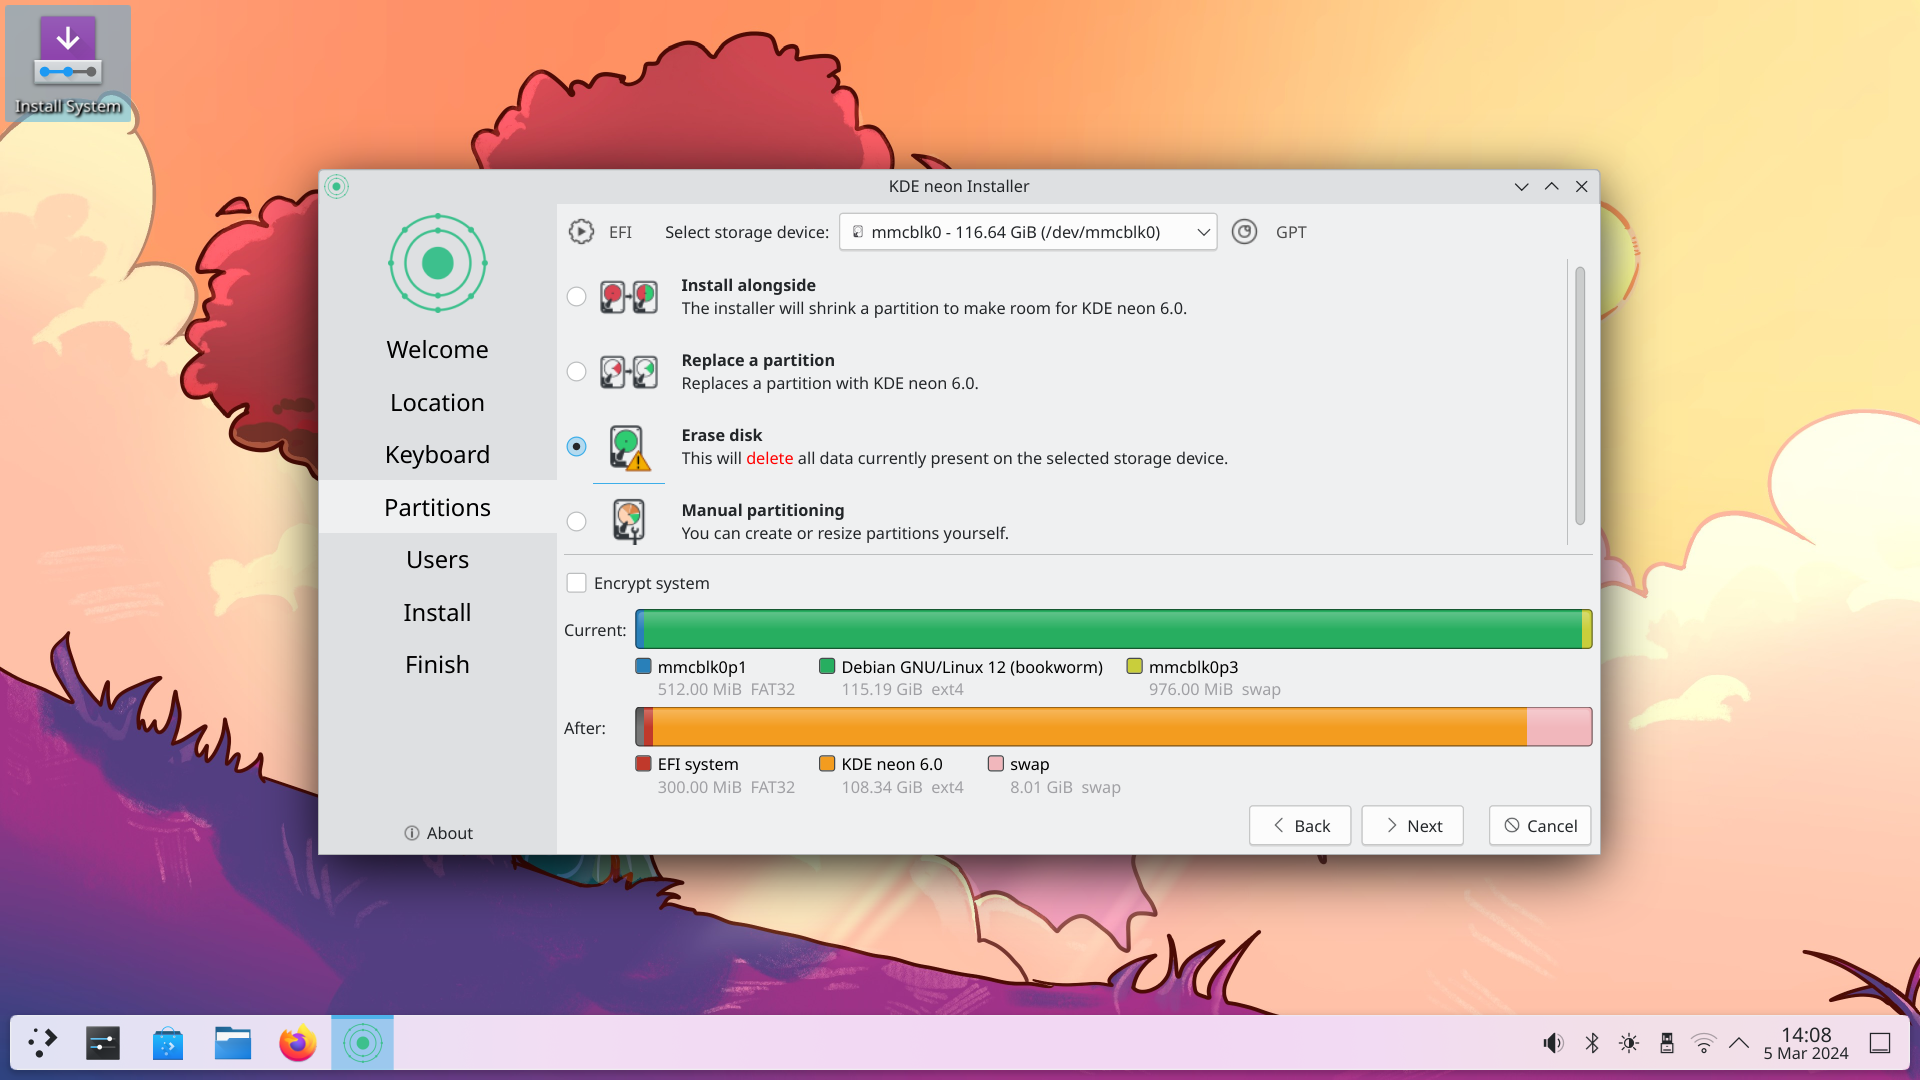Click the Location step in sidebar
This screenshot has width=1920, height=1080.
[x=438, y=403]
